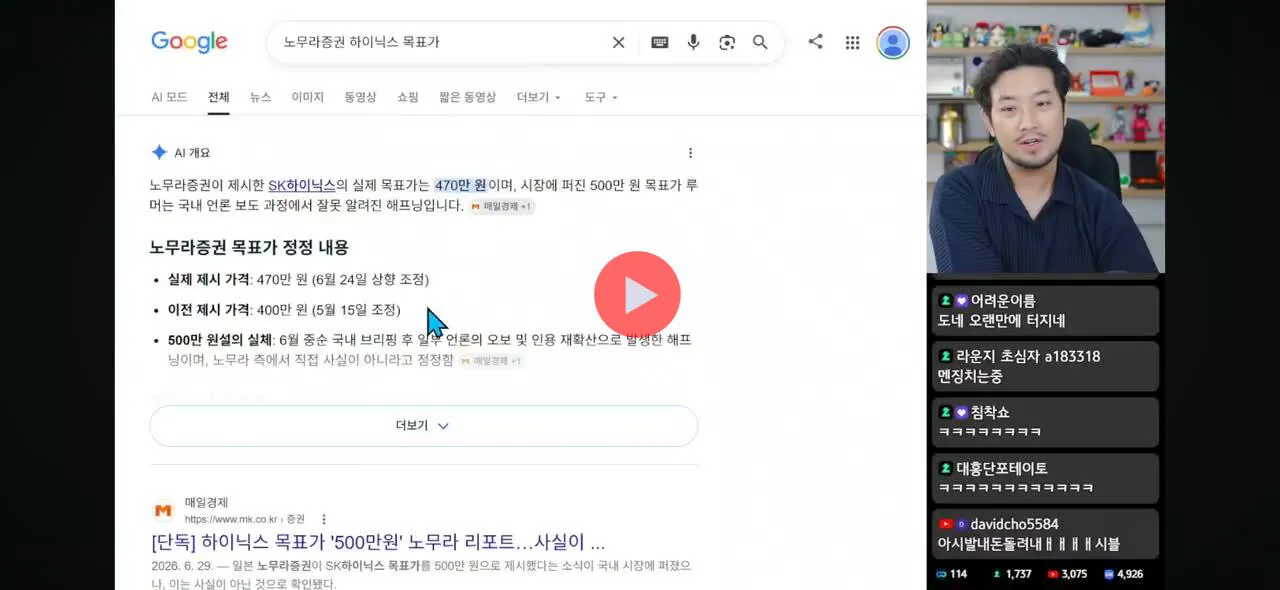The image size is (1280, 590).
Task: Click the 실제 제시 가격 bullet
Action: pyautogui.click(x=298, y=279)
